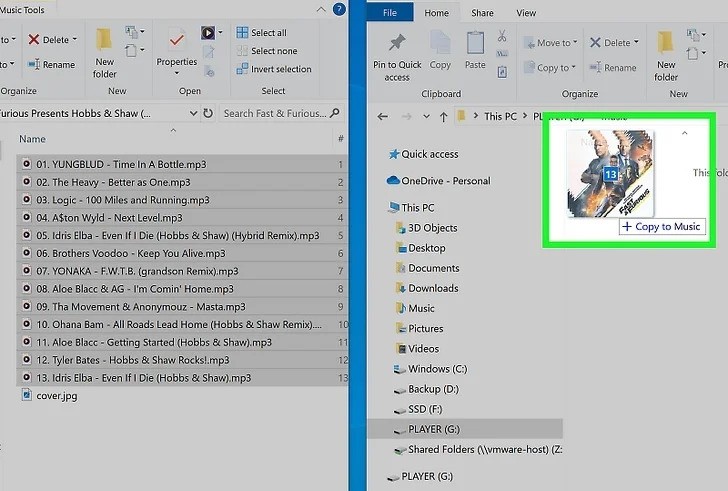Open Windows (C:) drive
Viewport: 728px width, 491px height.
(x=430, y=369)
